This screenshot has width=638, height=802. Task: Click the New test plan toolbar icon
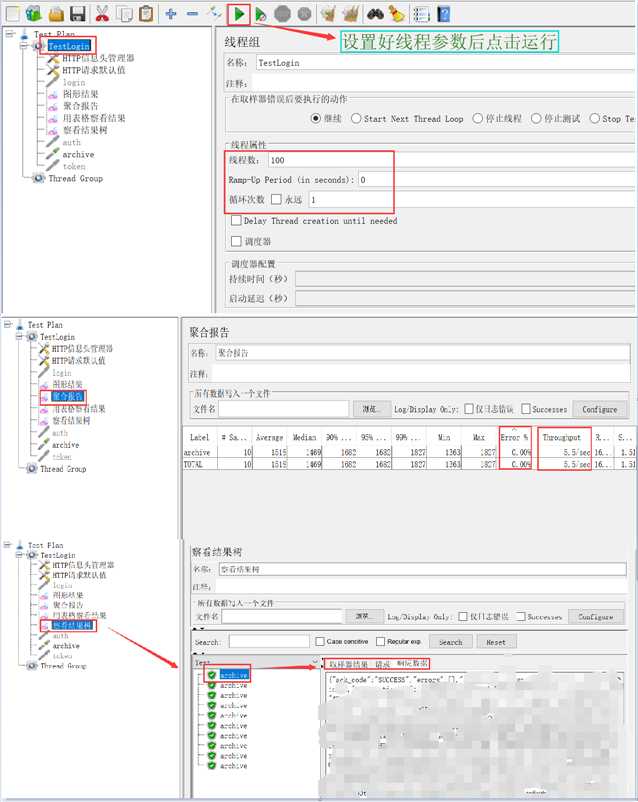pos(13,14)
